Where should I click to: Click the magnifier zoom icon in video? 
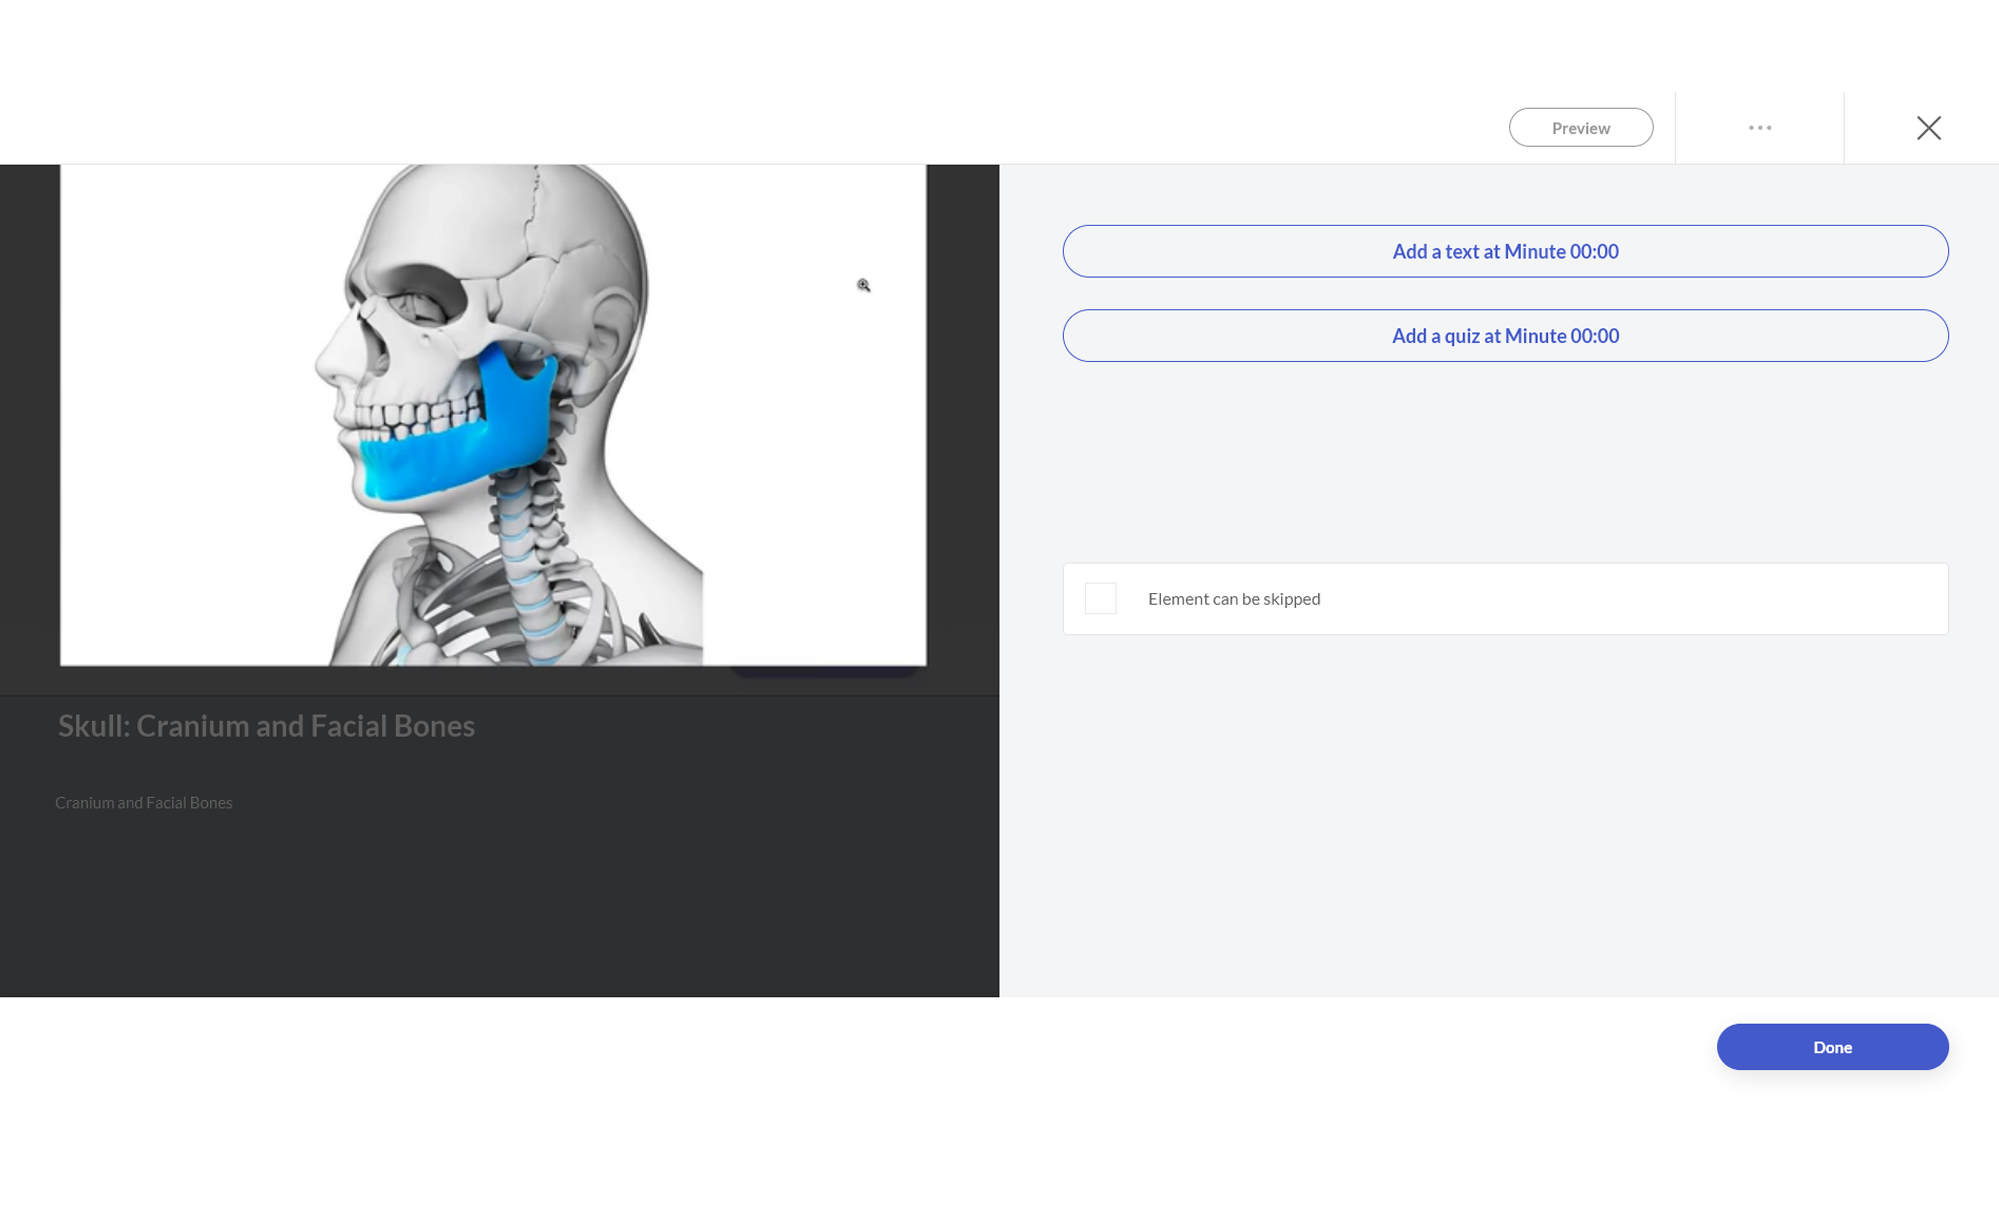coord(863,286)
